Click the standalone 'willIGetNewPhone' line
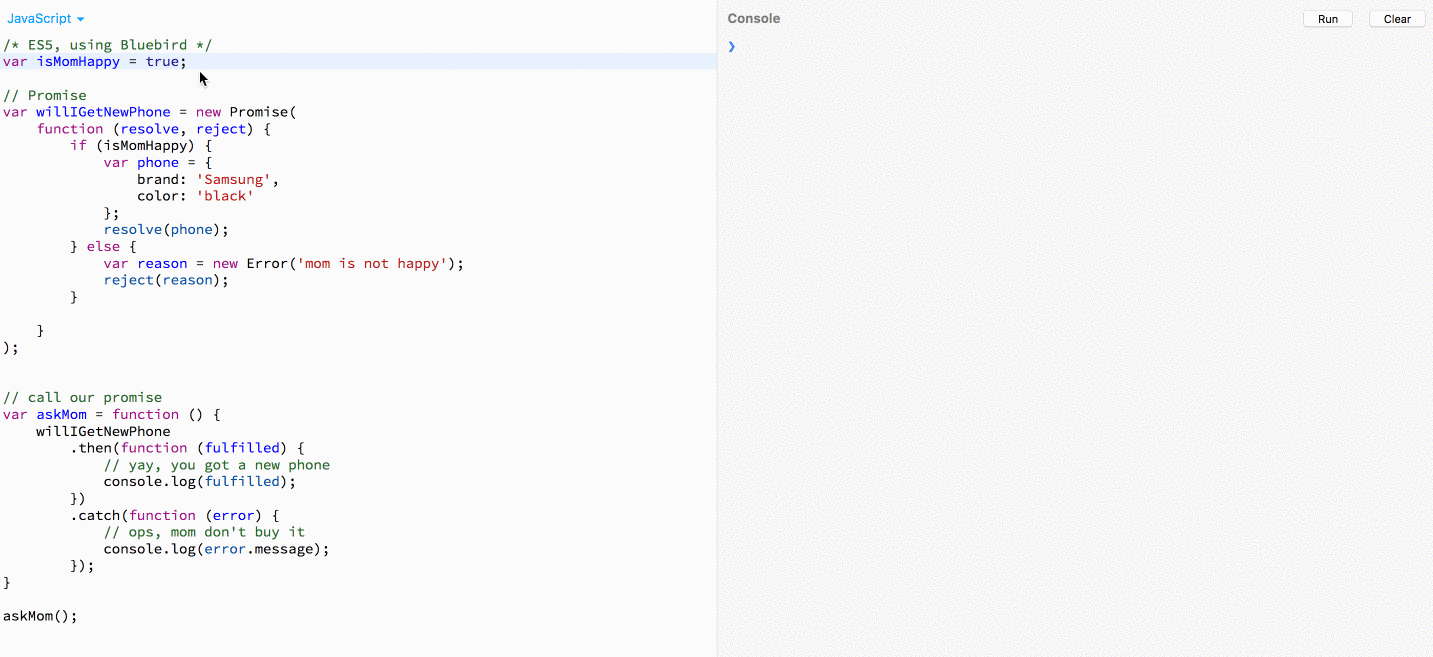The height and width of the screenshot is (657, 1433). (x=103, y=431)
